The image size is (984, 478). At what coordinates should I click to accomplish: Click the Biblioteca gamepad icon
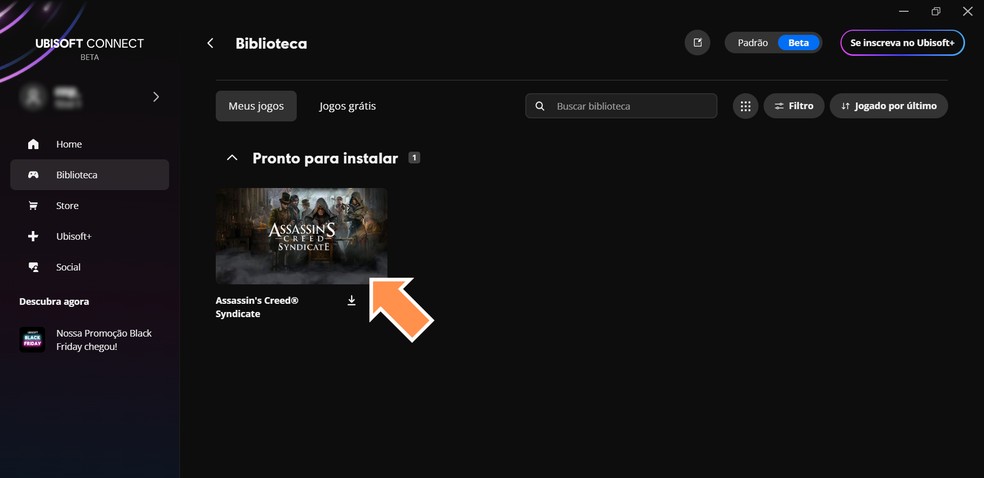point(33,175)
